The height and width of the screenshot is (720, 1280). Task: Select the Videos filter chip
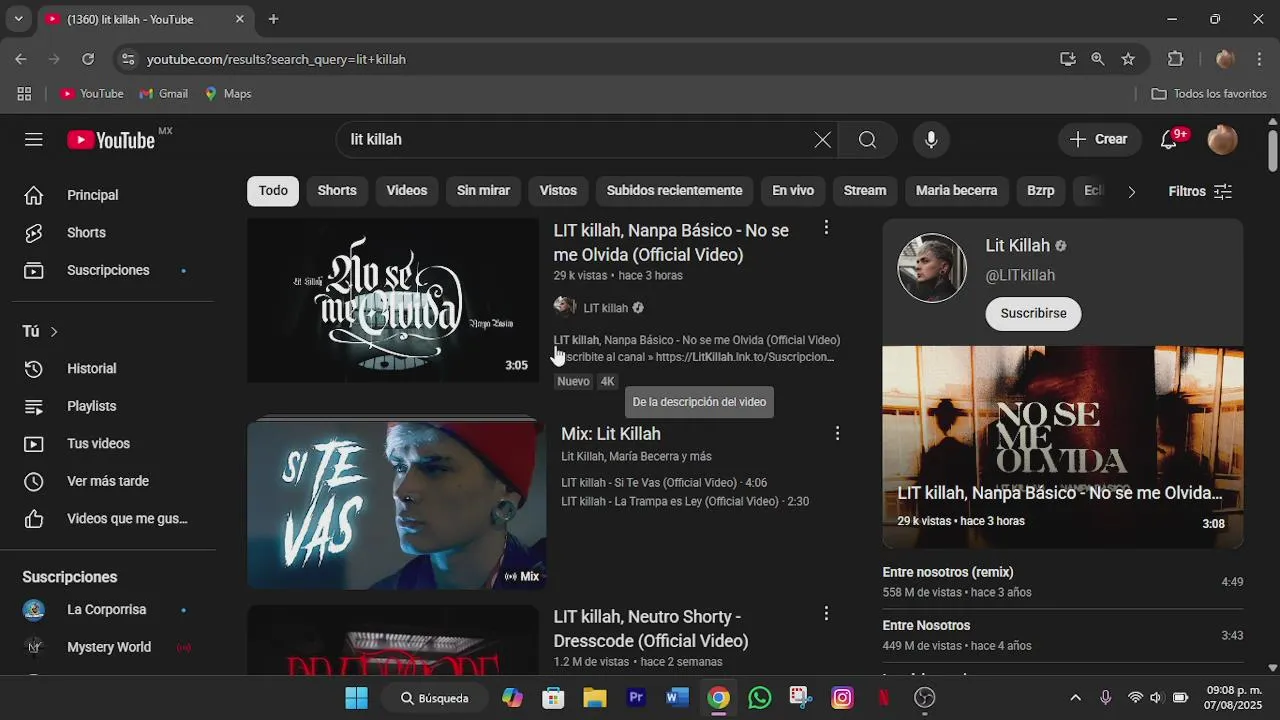pyautogui.click(x=407, y=191)
